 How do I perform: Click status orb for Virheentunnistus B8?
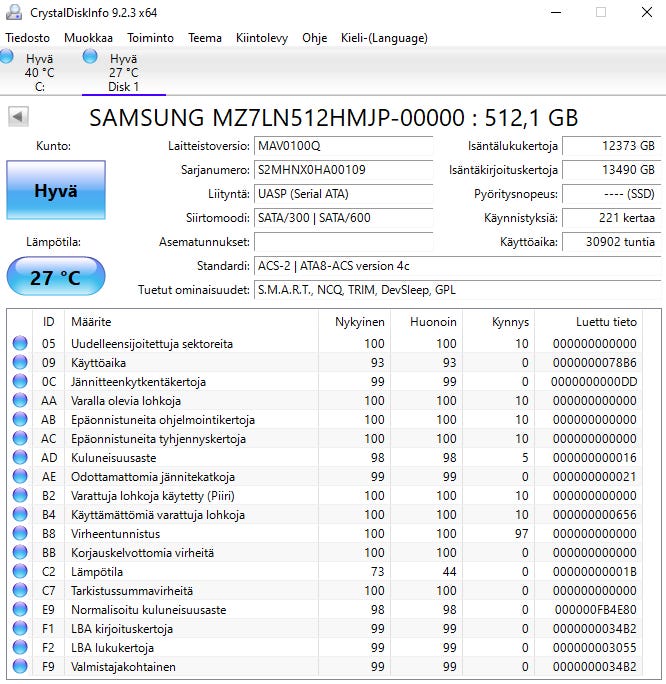tap(20, 533)
